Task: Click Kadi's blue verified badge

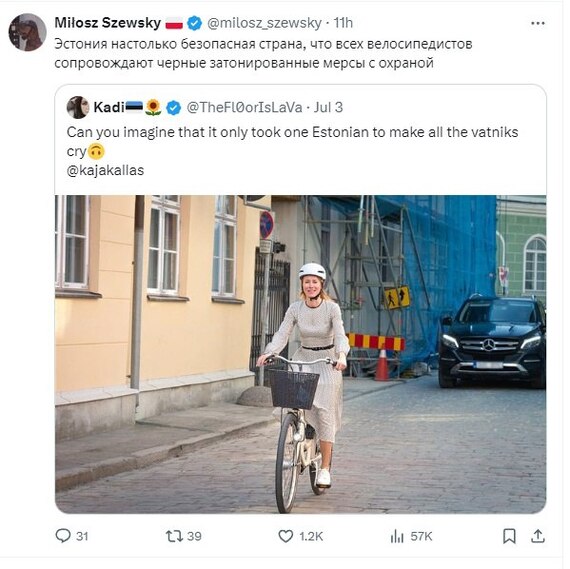Action: (x=173, y=108)
